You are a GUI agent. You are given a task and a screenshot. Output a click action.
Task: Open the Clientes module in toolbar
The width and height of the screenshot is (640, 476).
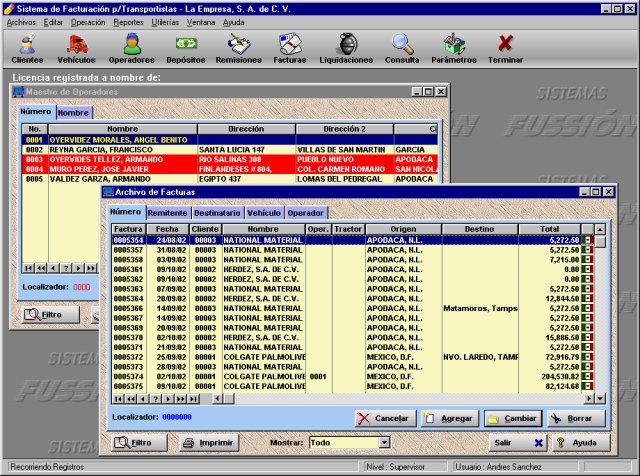click(27, 48)
